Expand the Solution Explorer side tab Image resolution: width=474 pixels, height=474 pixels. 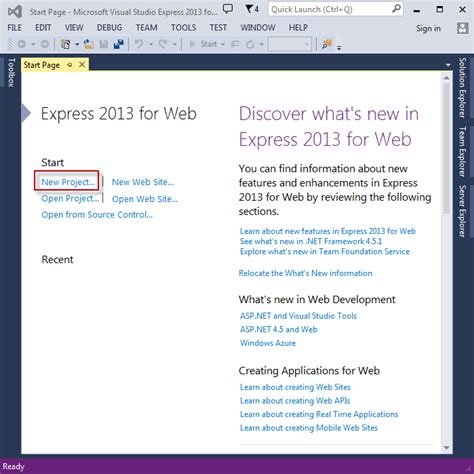pos(462,87)
